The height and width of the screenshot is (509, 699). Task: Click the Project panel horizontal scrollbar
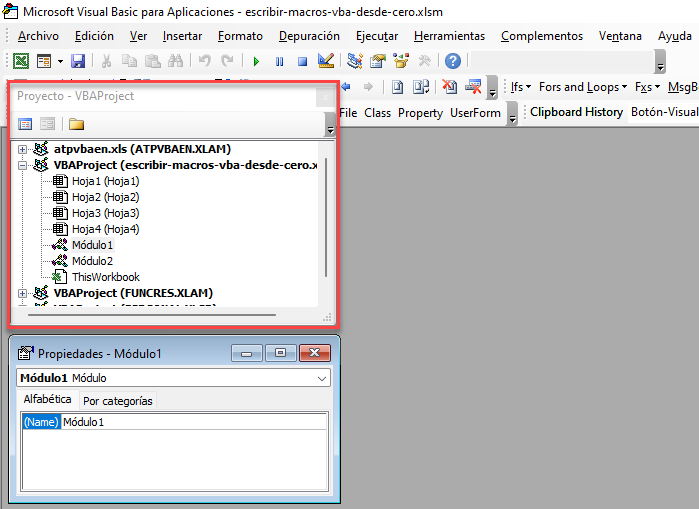[152, 315]
